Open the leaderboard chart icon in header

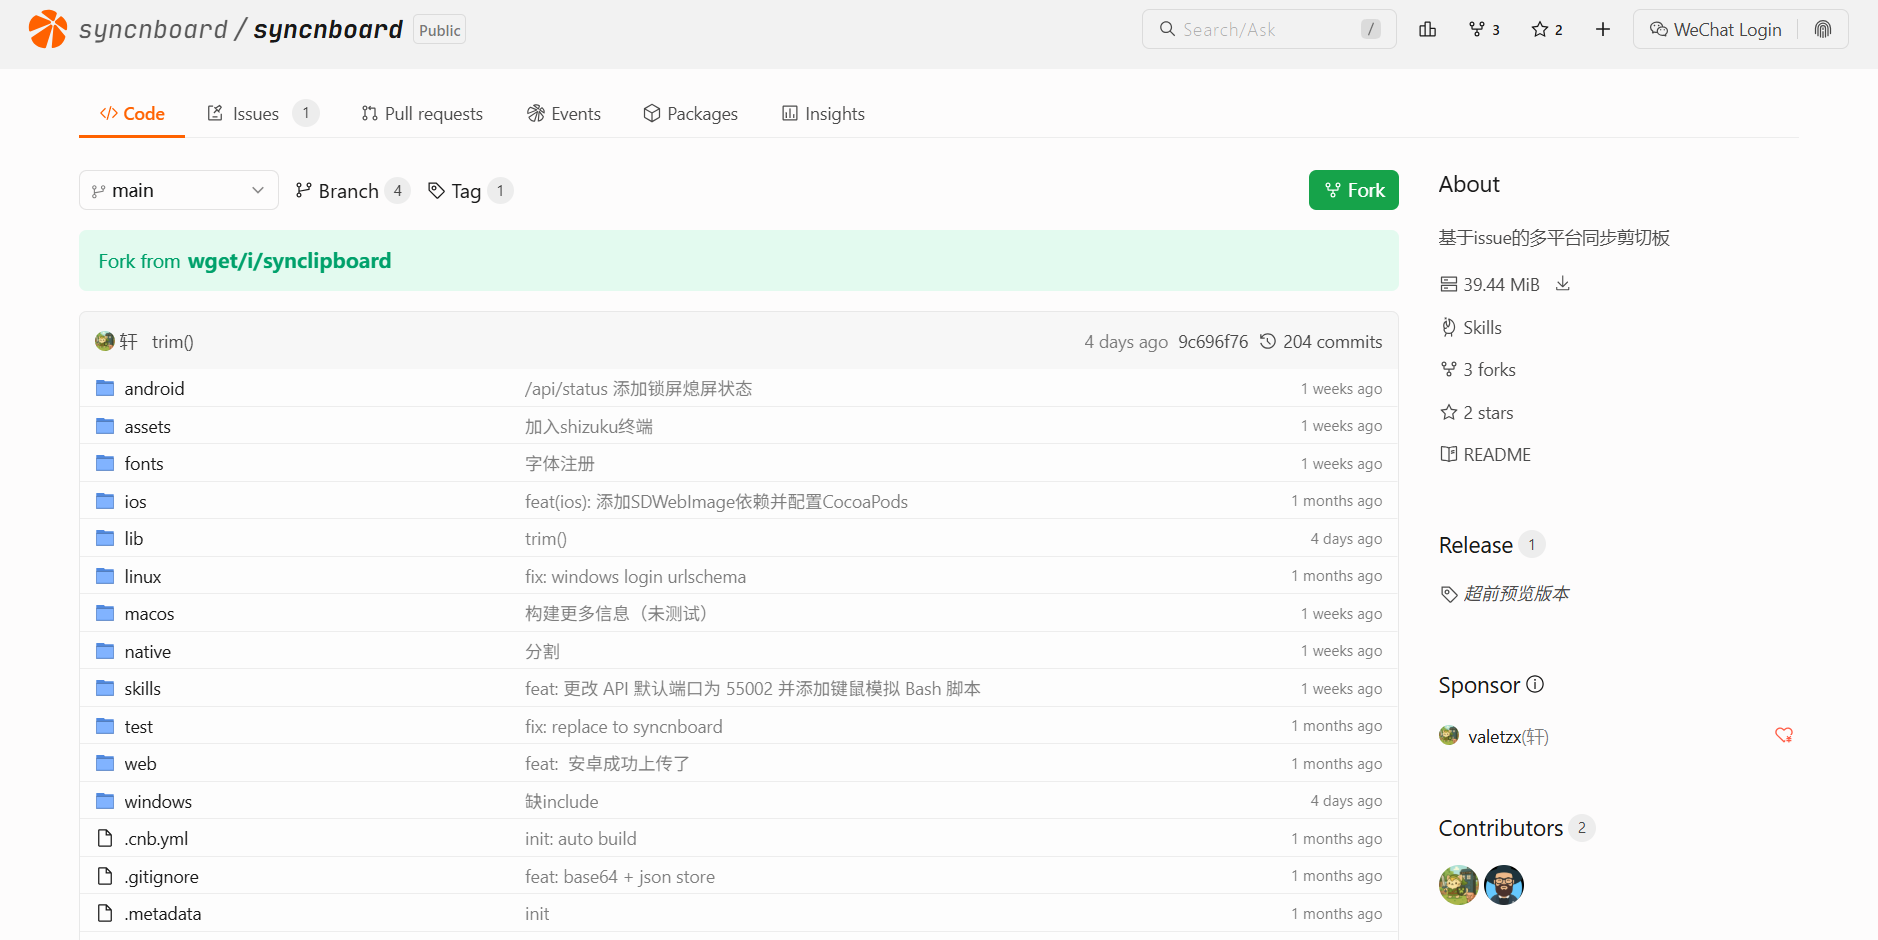tap(1427, 29)
